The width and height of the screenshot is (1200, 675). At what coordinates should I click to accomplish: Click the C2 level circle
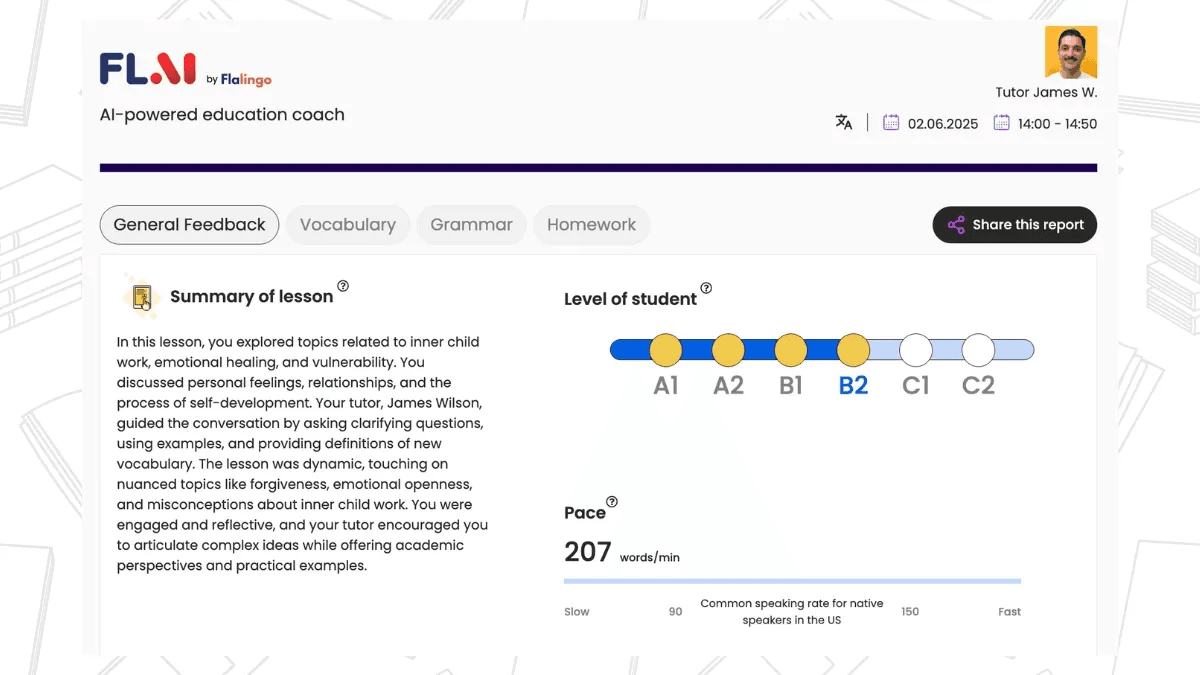click(x=978, y=350)
